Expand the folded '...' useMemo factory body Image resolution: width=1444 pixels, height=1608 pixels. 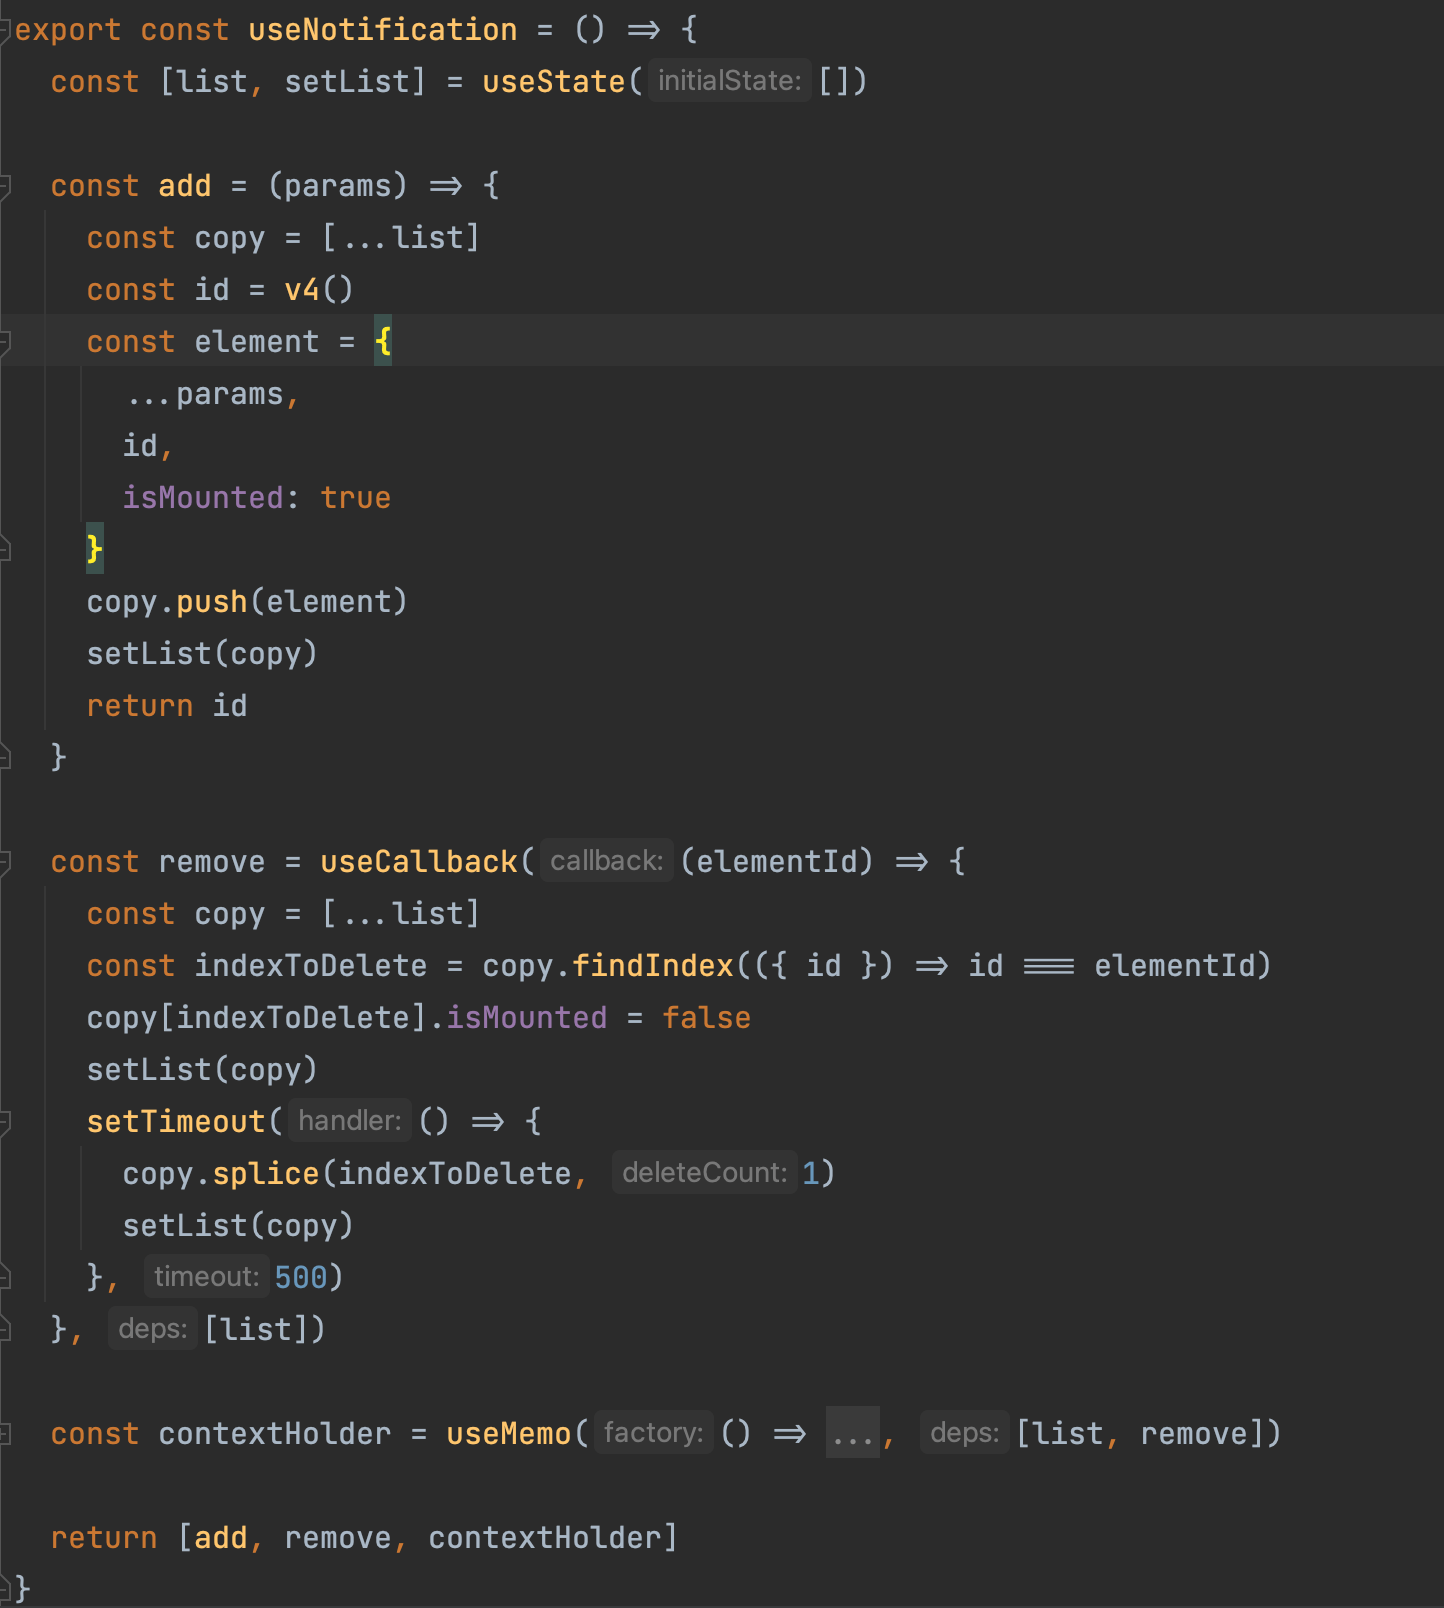click(852, 1434)
